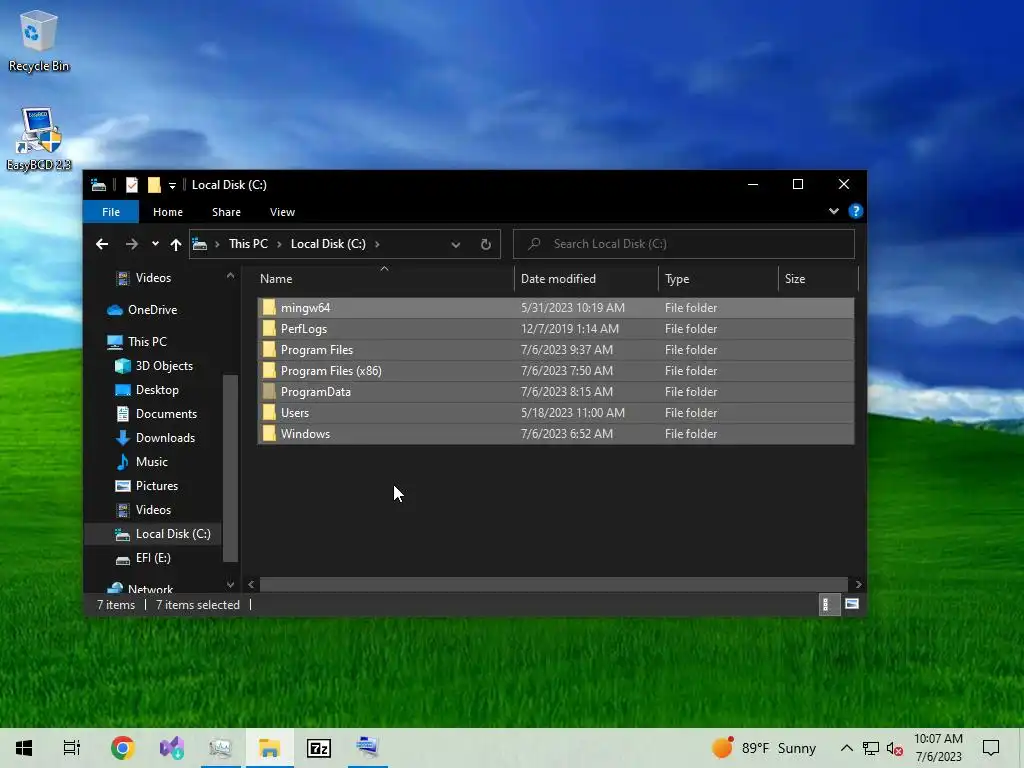The height and width of the screenshot is (768, 1024).
Task: Open the address bar history dropdown
Action: point(456,245)
